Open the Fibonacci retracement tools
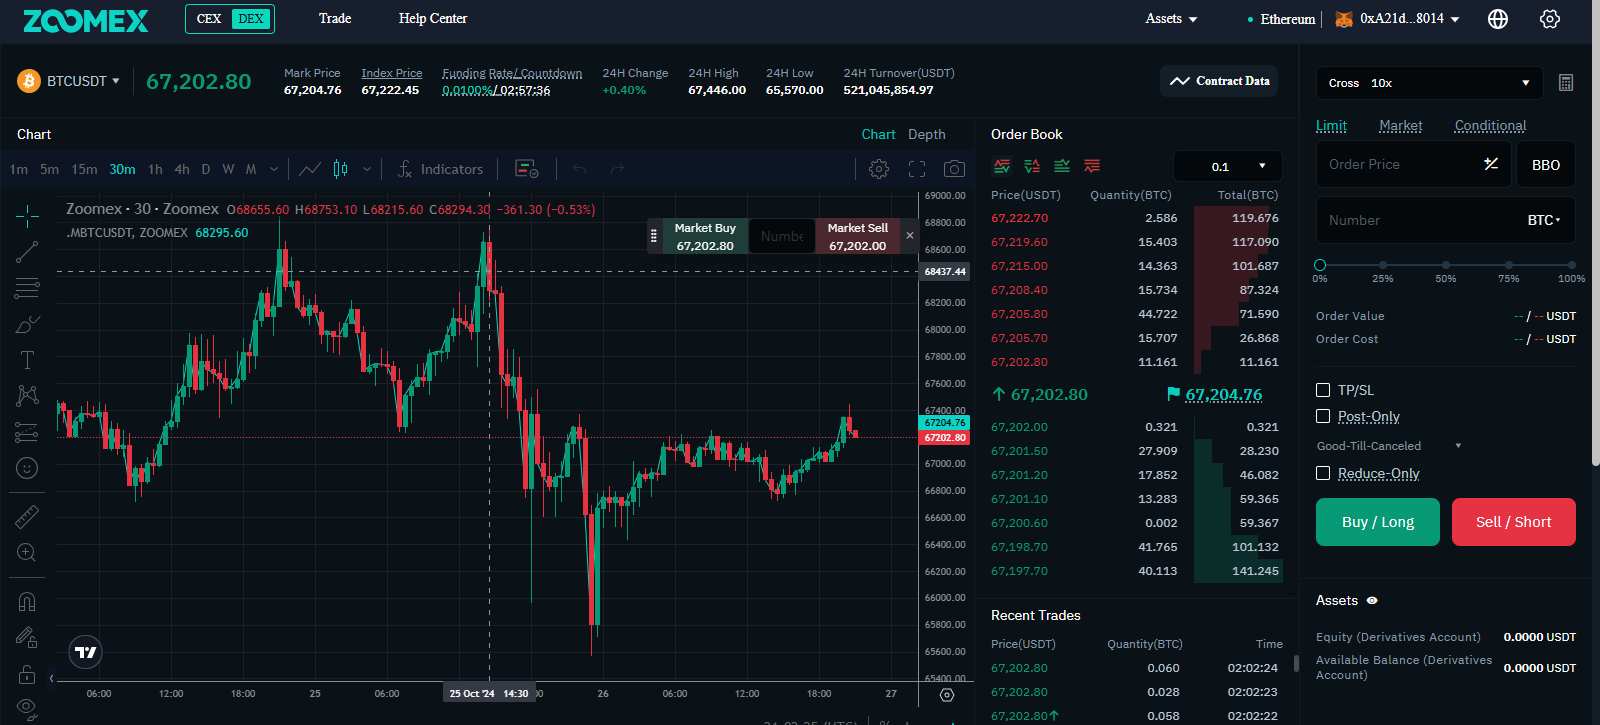This screenshot has height=725, width=1600. 27,288
